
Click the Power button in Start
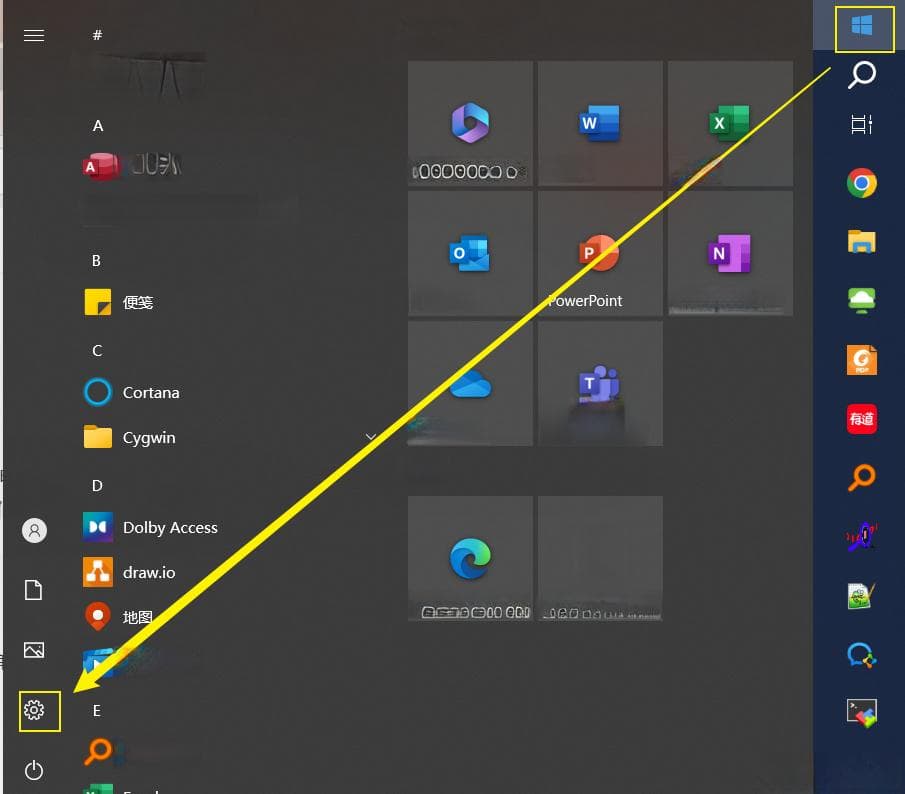tap(34, 770)
